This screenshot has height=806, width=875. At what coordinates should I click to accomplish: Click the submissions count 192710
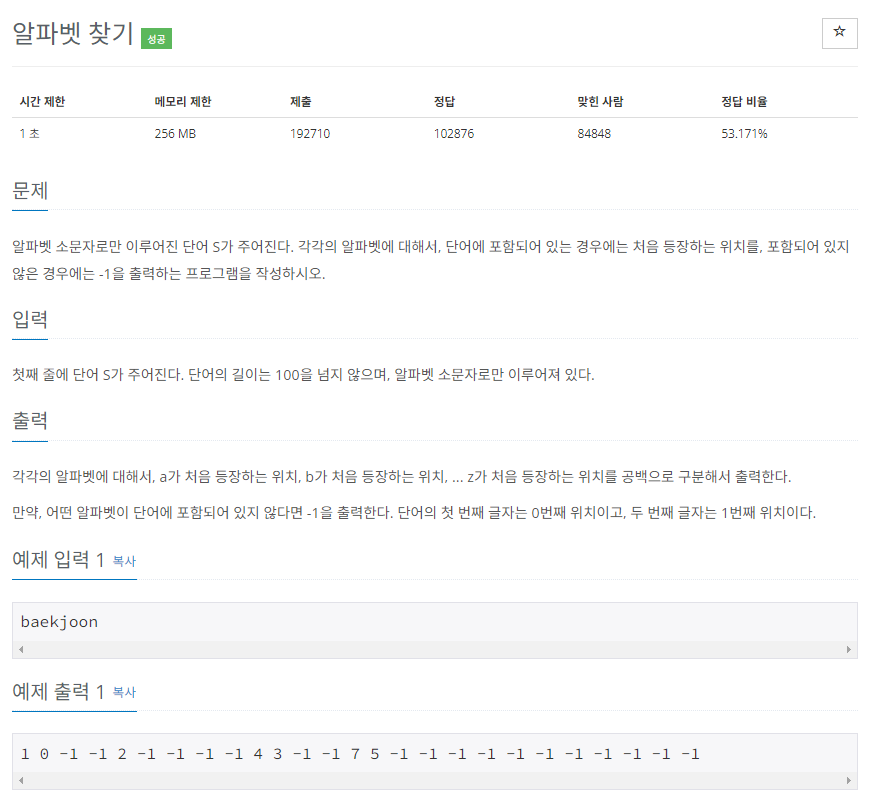click(310, 133)
